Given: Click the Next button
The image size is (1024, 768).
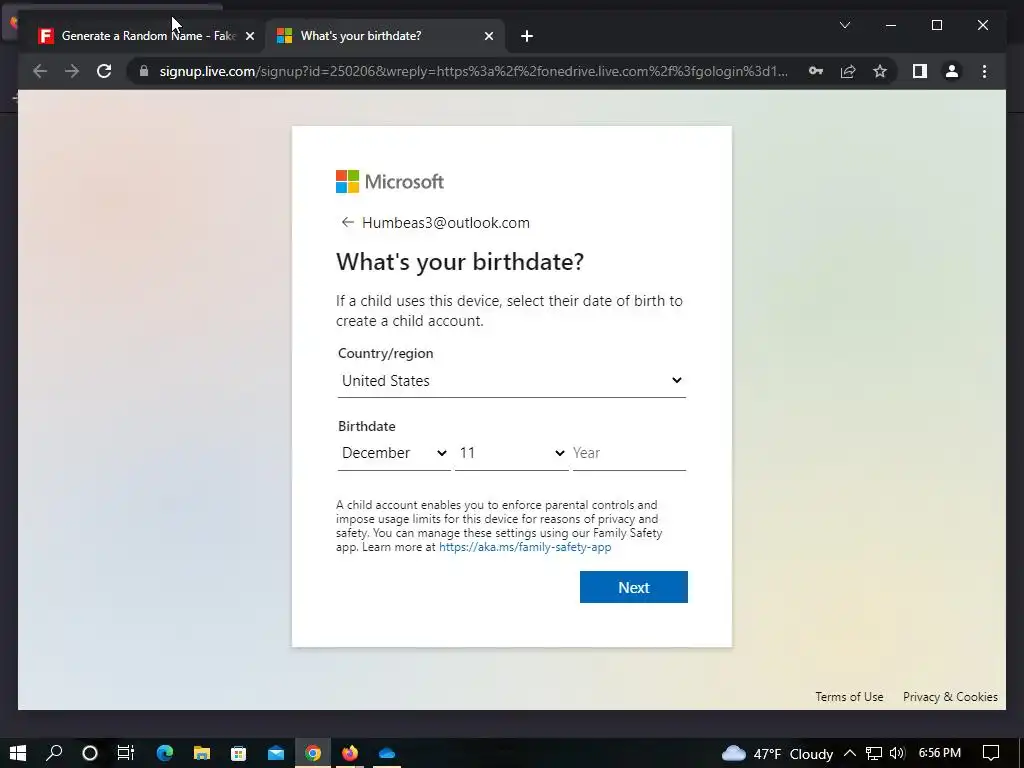Looking at the screenshot, I should [x=633, y=587].
